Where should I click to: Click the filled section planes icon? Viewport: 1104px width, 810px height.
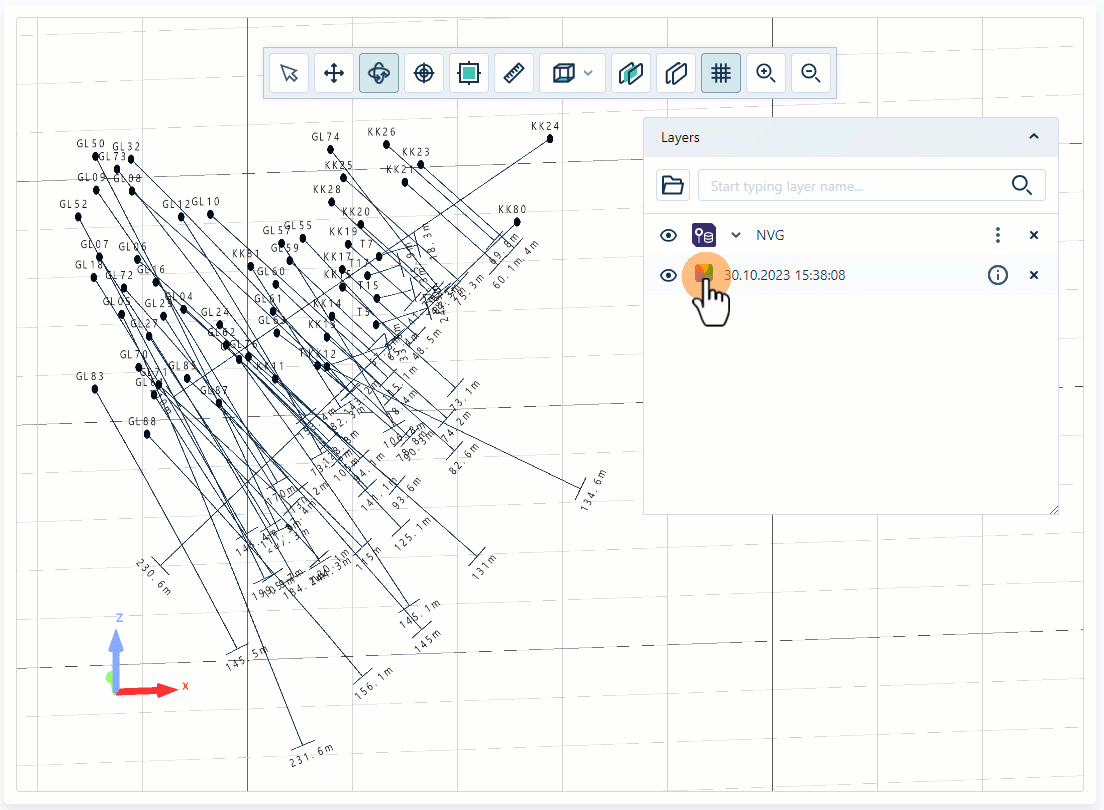(631, 73)
